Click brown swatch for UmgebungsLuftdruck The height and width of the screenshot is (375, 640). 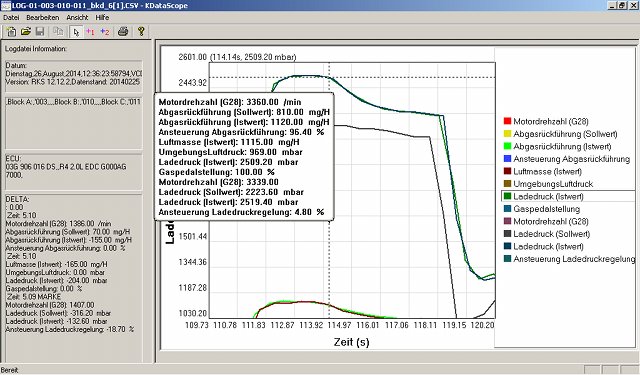coord(507,184)
